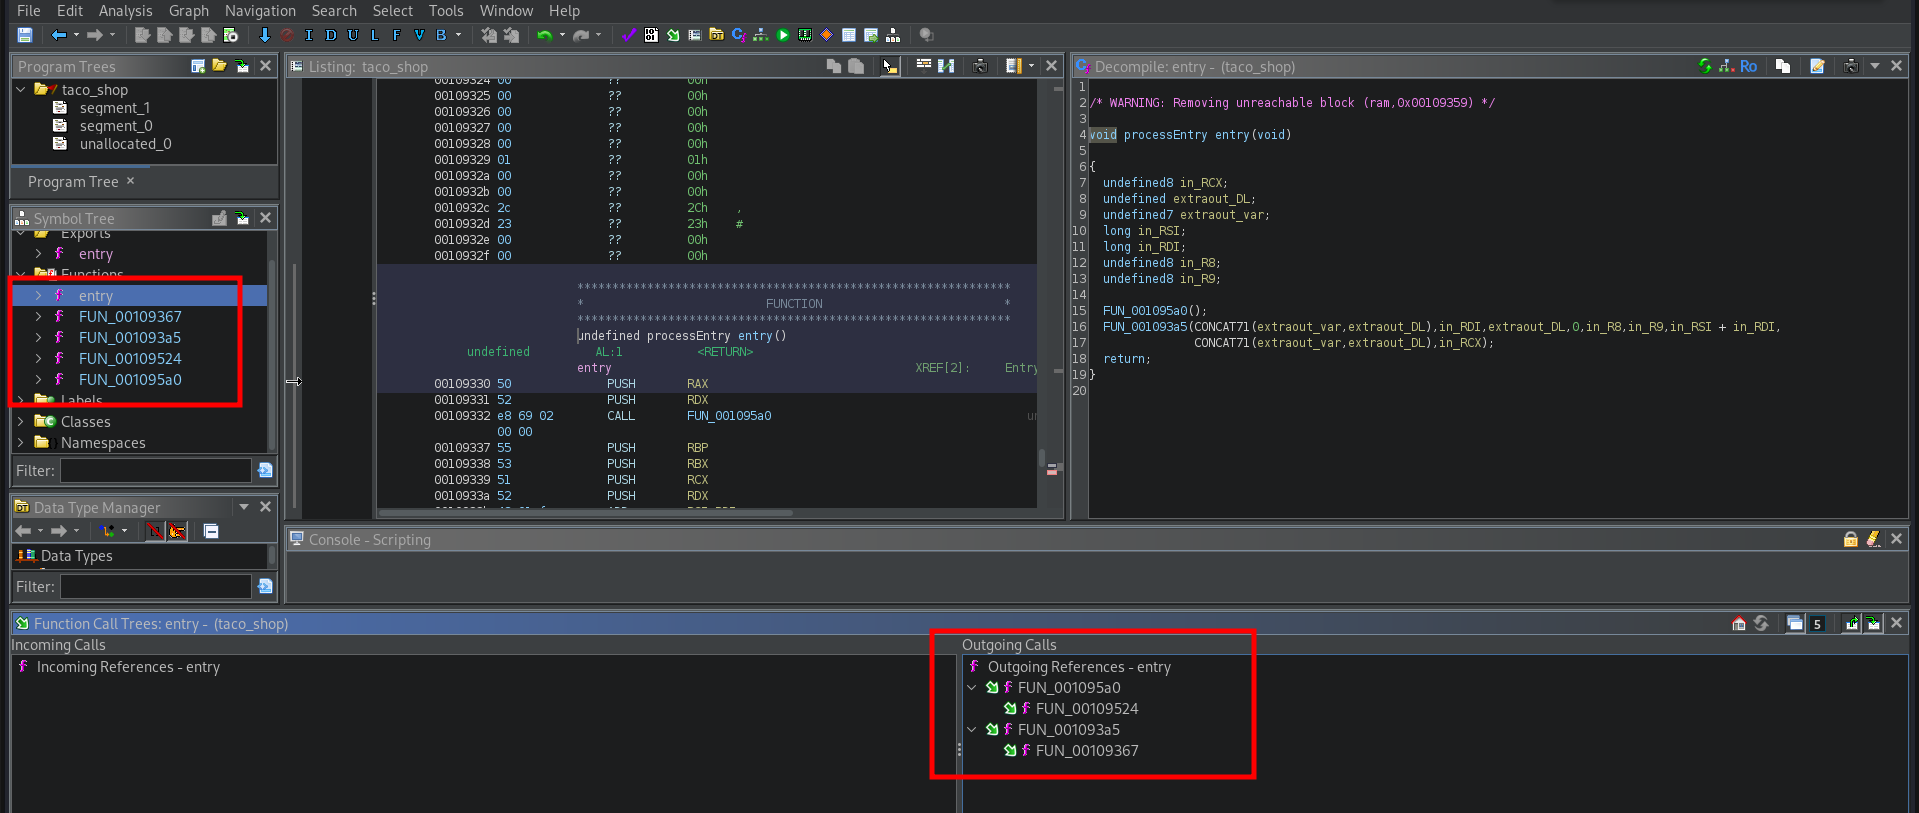The height and width of the screenshot is (813, 1919).
Task: Open the bookmark type dropdown arrow
Action: coord(459,35)
